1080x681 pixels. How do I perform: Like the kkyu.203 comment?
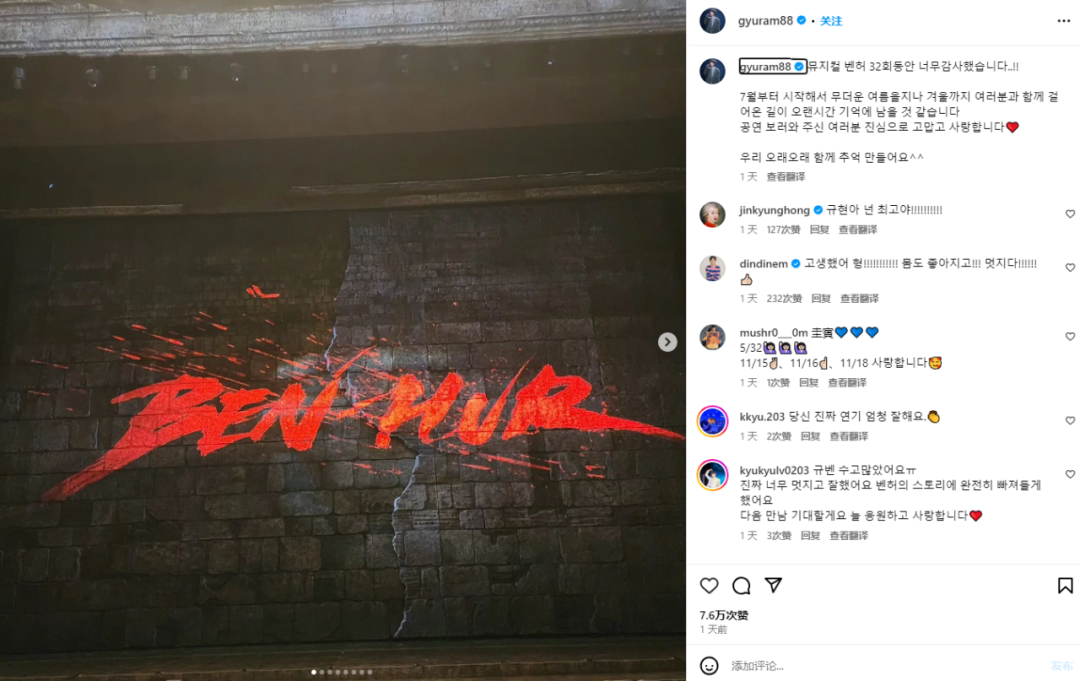pos(1070,421)
